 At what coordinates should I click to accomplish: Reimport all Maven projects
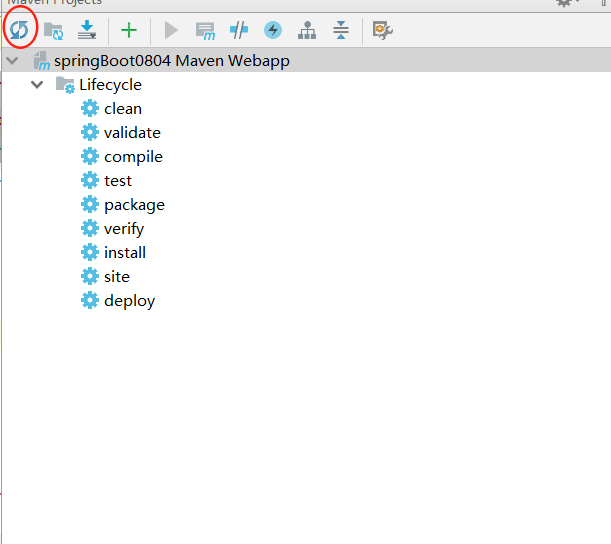pos(19,30)
